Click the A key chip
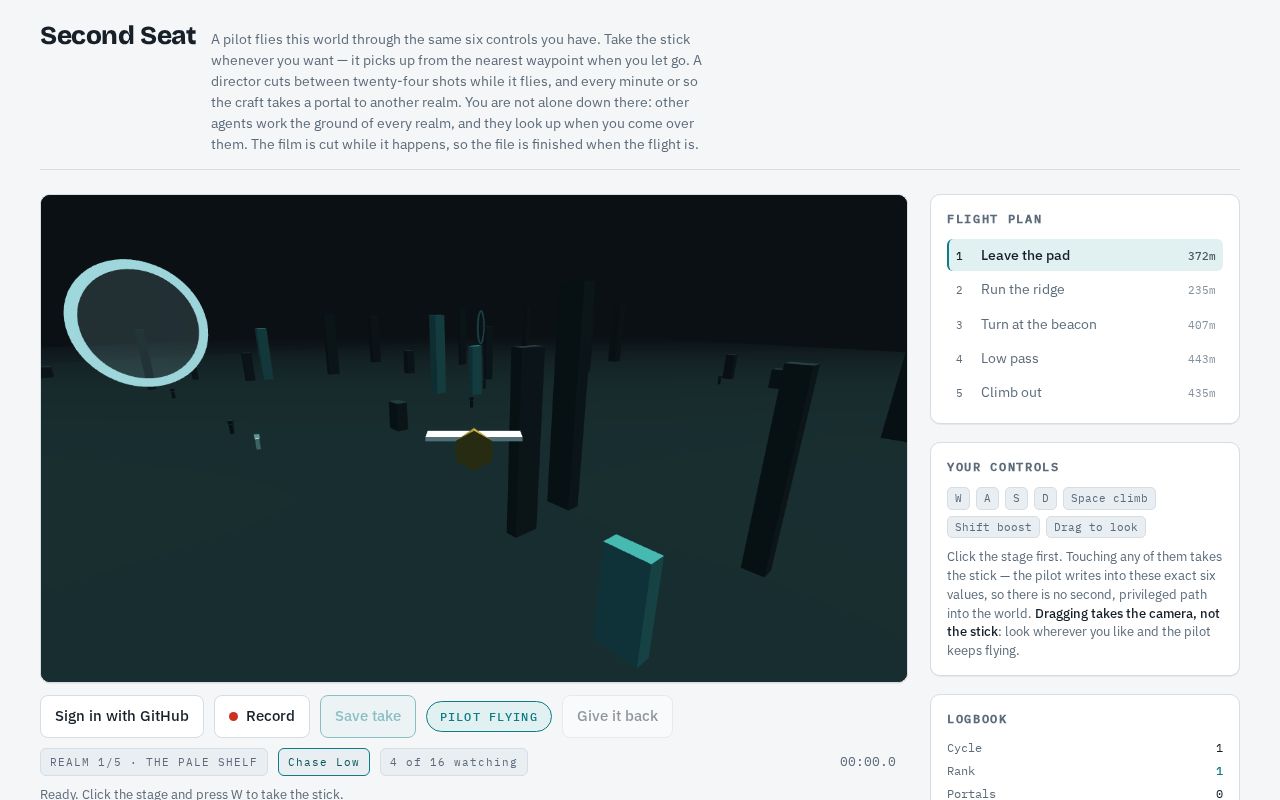Viewport: 1280px width, 800px height. click(987, 498)
